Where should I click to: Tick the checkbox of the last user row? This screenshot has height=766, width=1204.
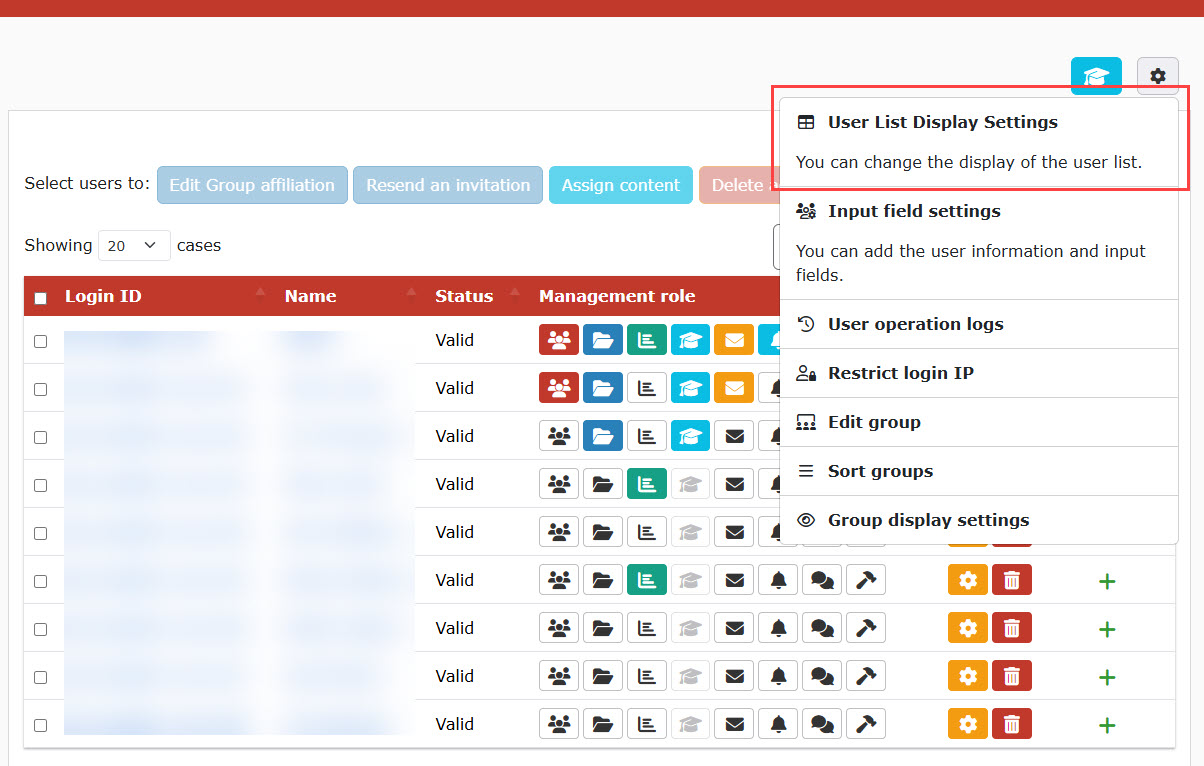[41, 725]
